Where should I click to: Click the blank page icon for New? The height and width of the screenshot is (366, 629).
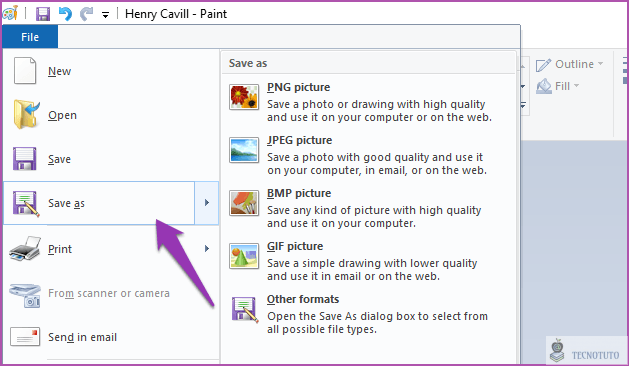pos(25,71)
